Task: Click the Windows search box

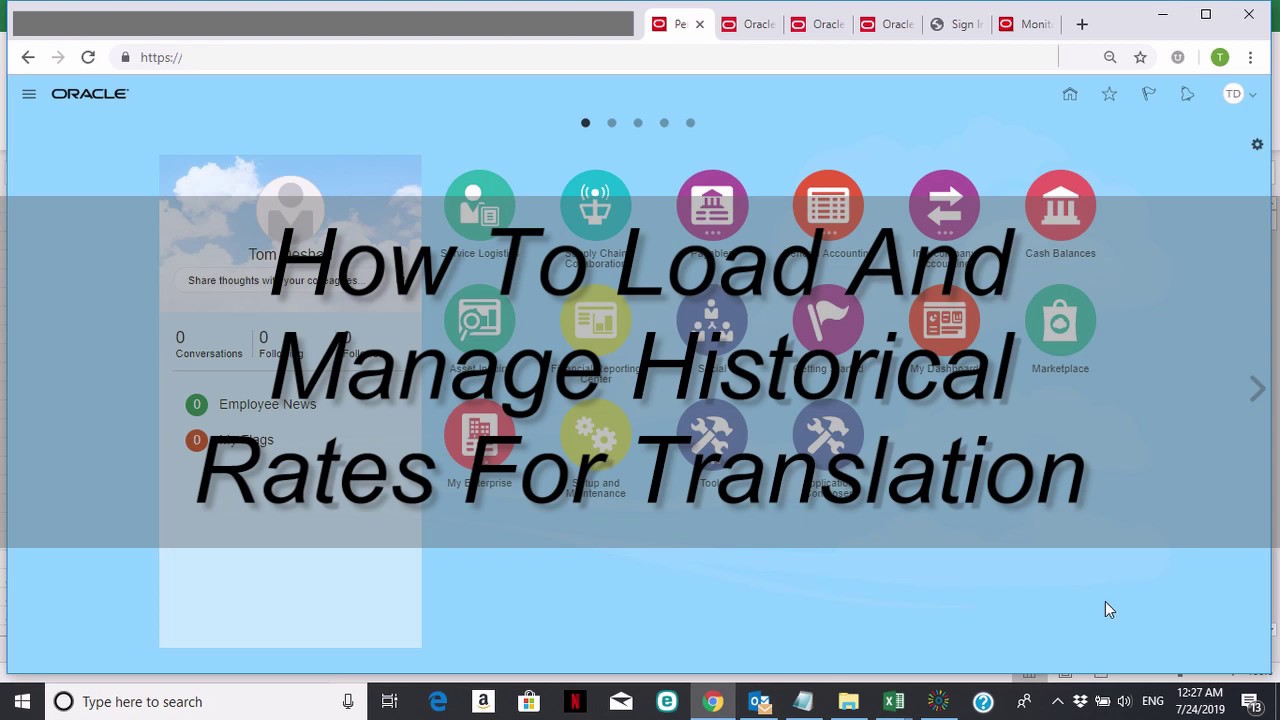Action: pyautogui.click(x=205, y=702)
